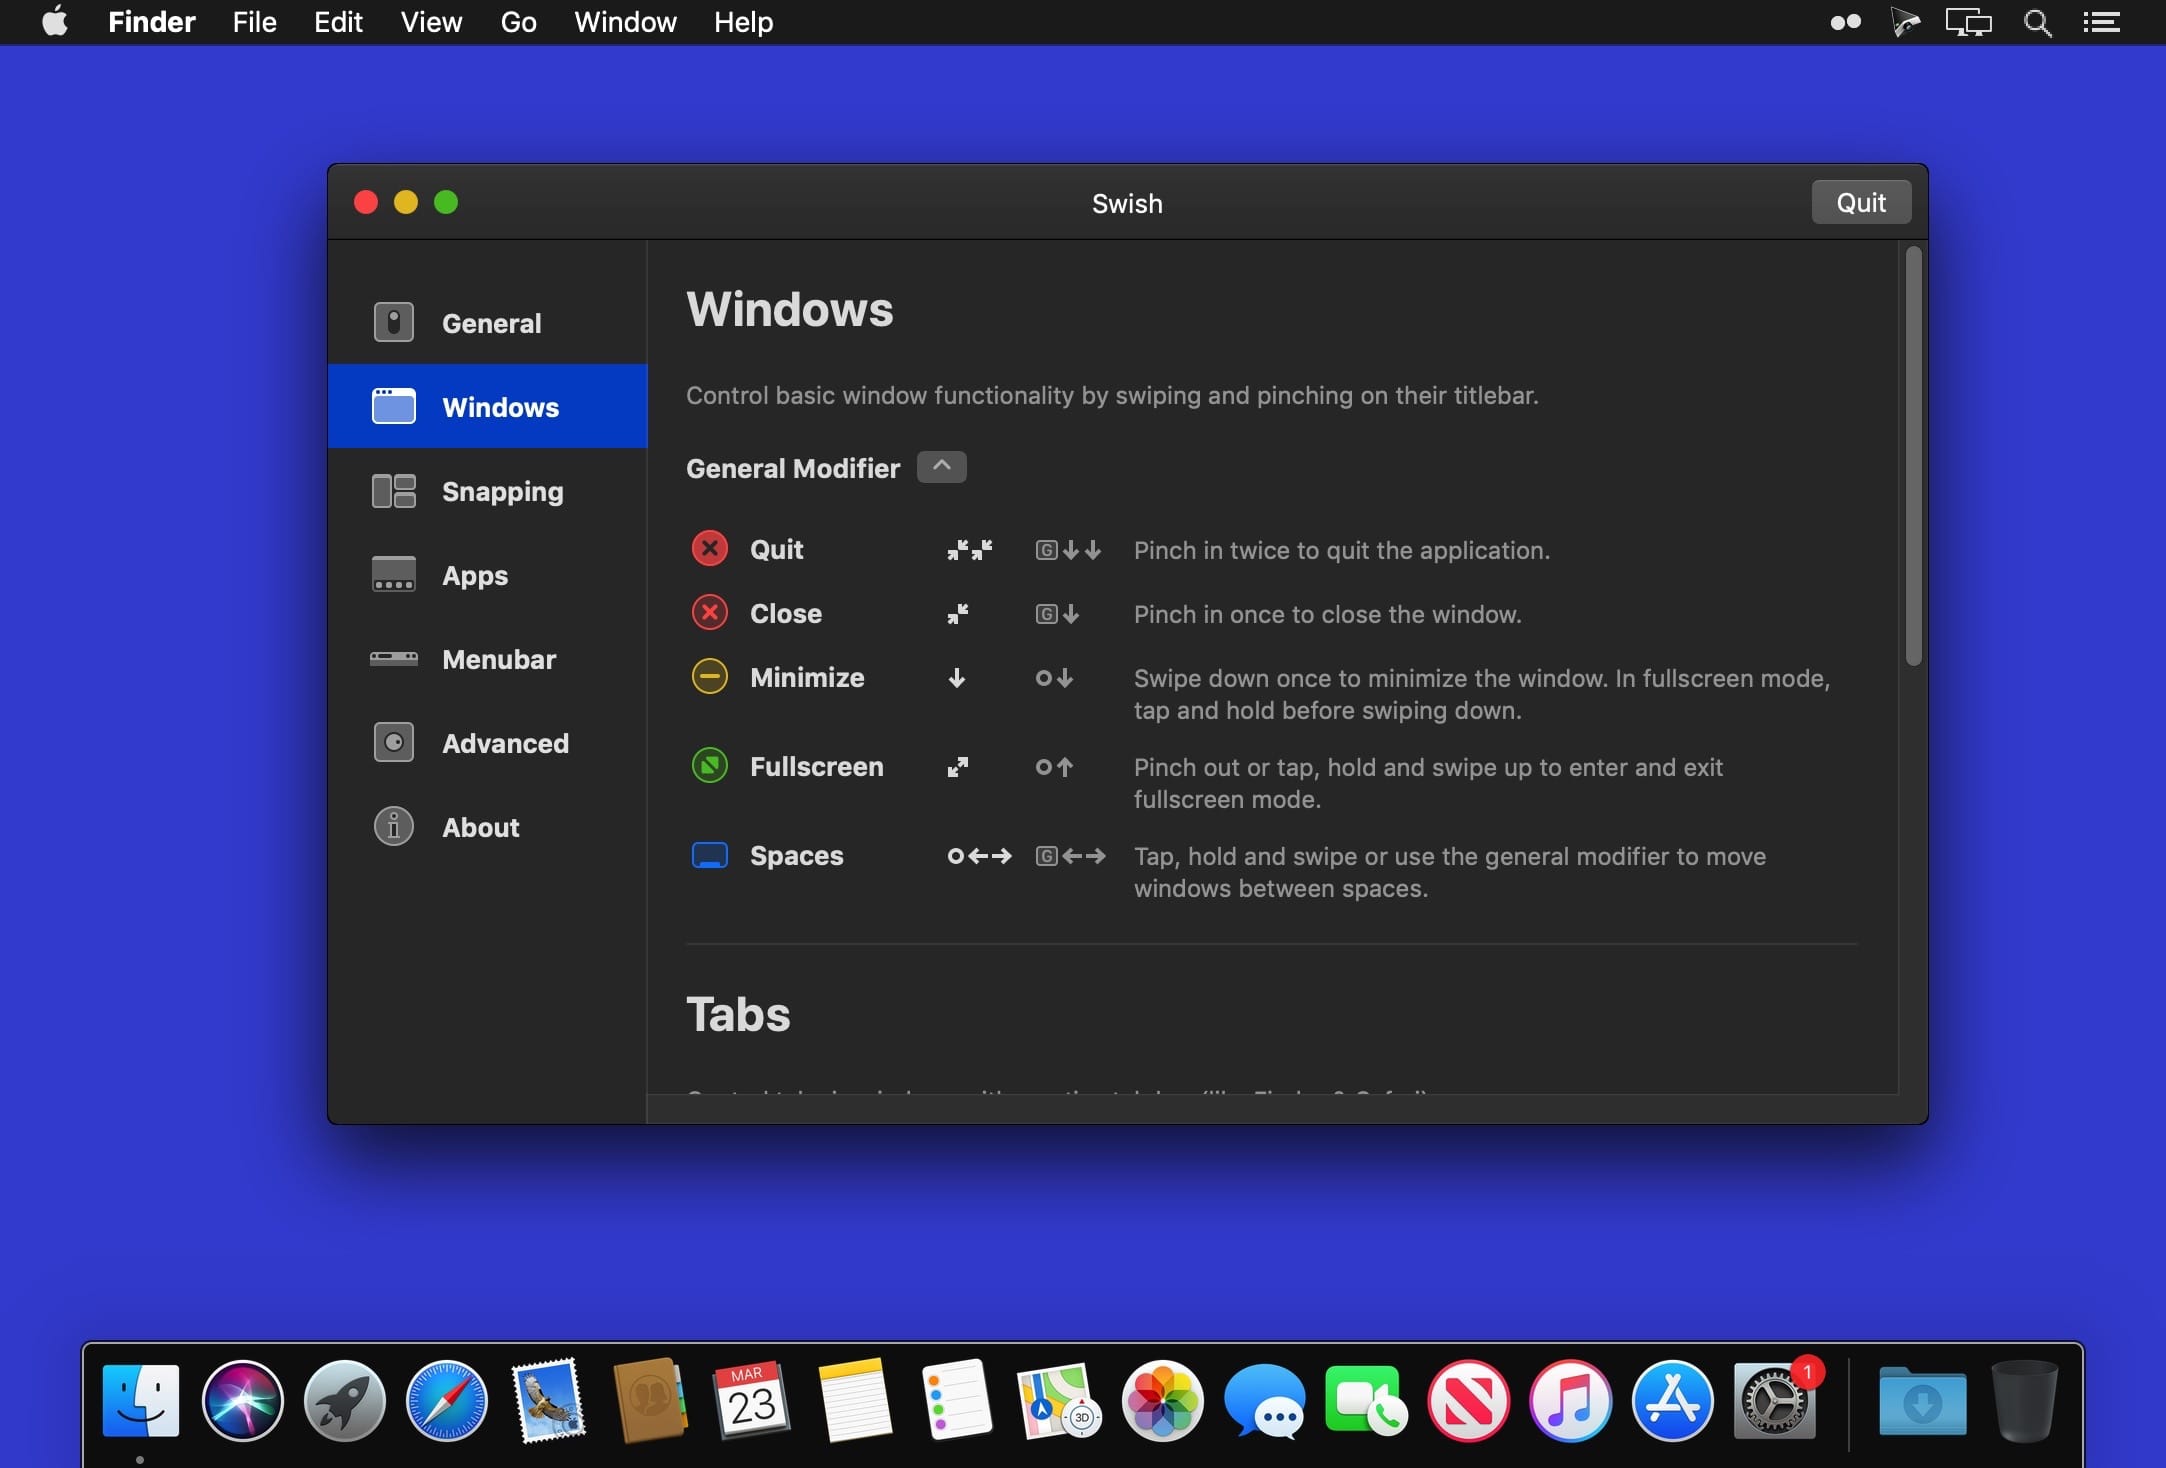Toggle the blue Spaces gesture icon

click(710, 855)
